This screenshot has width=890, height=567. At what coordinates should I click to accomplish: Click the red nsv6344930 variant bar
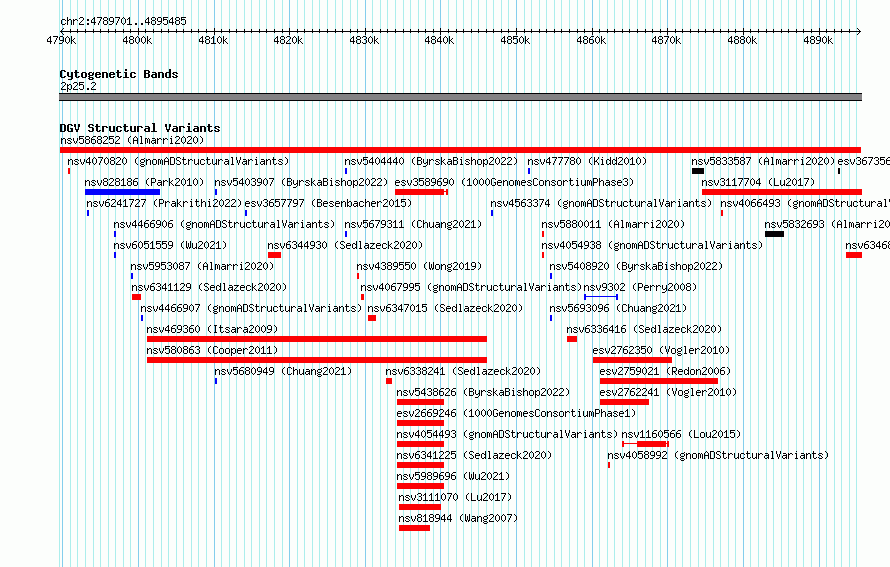(x=274, y=255)
